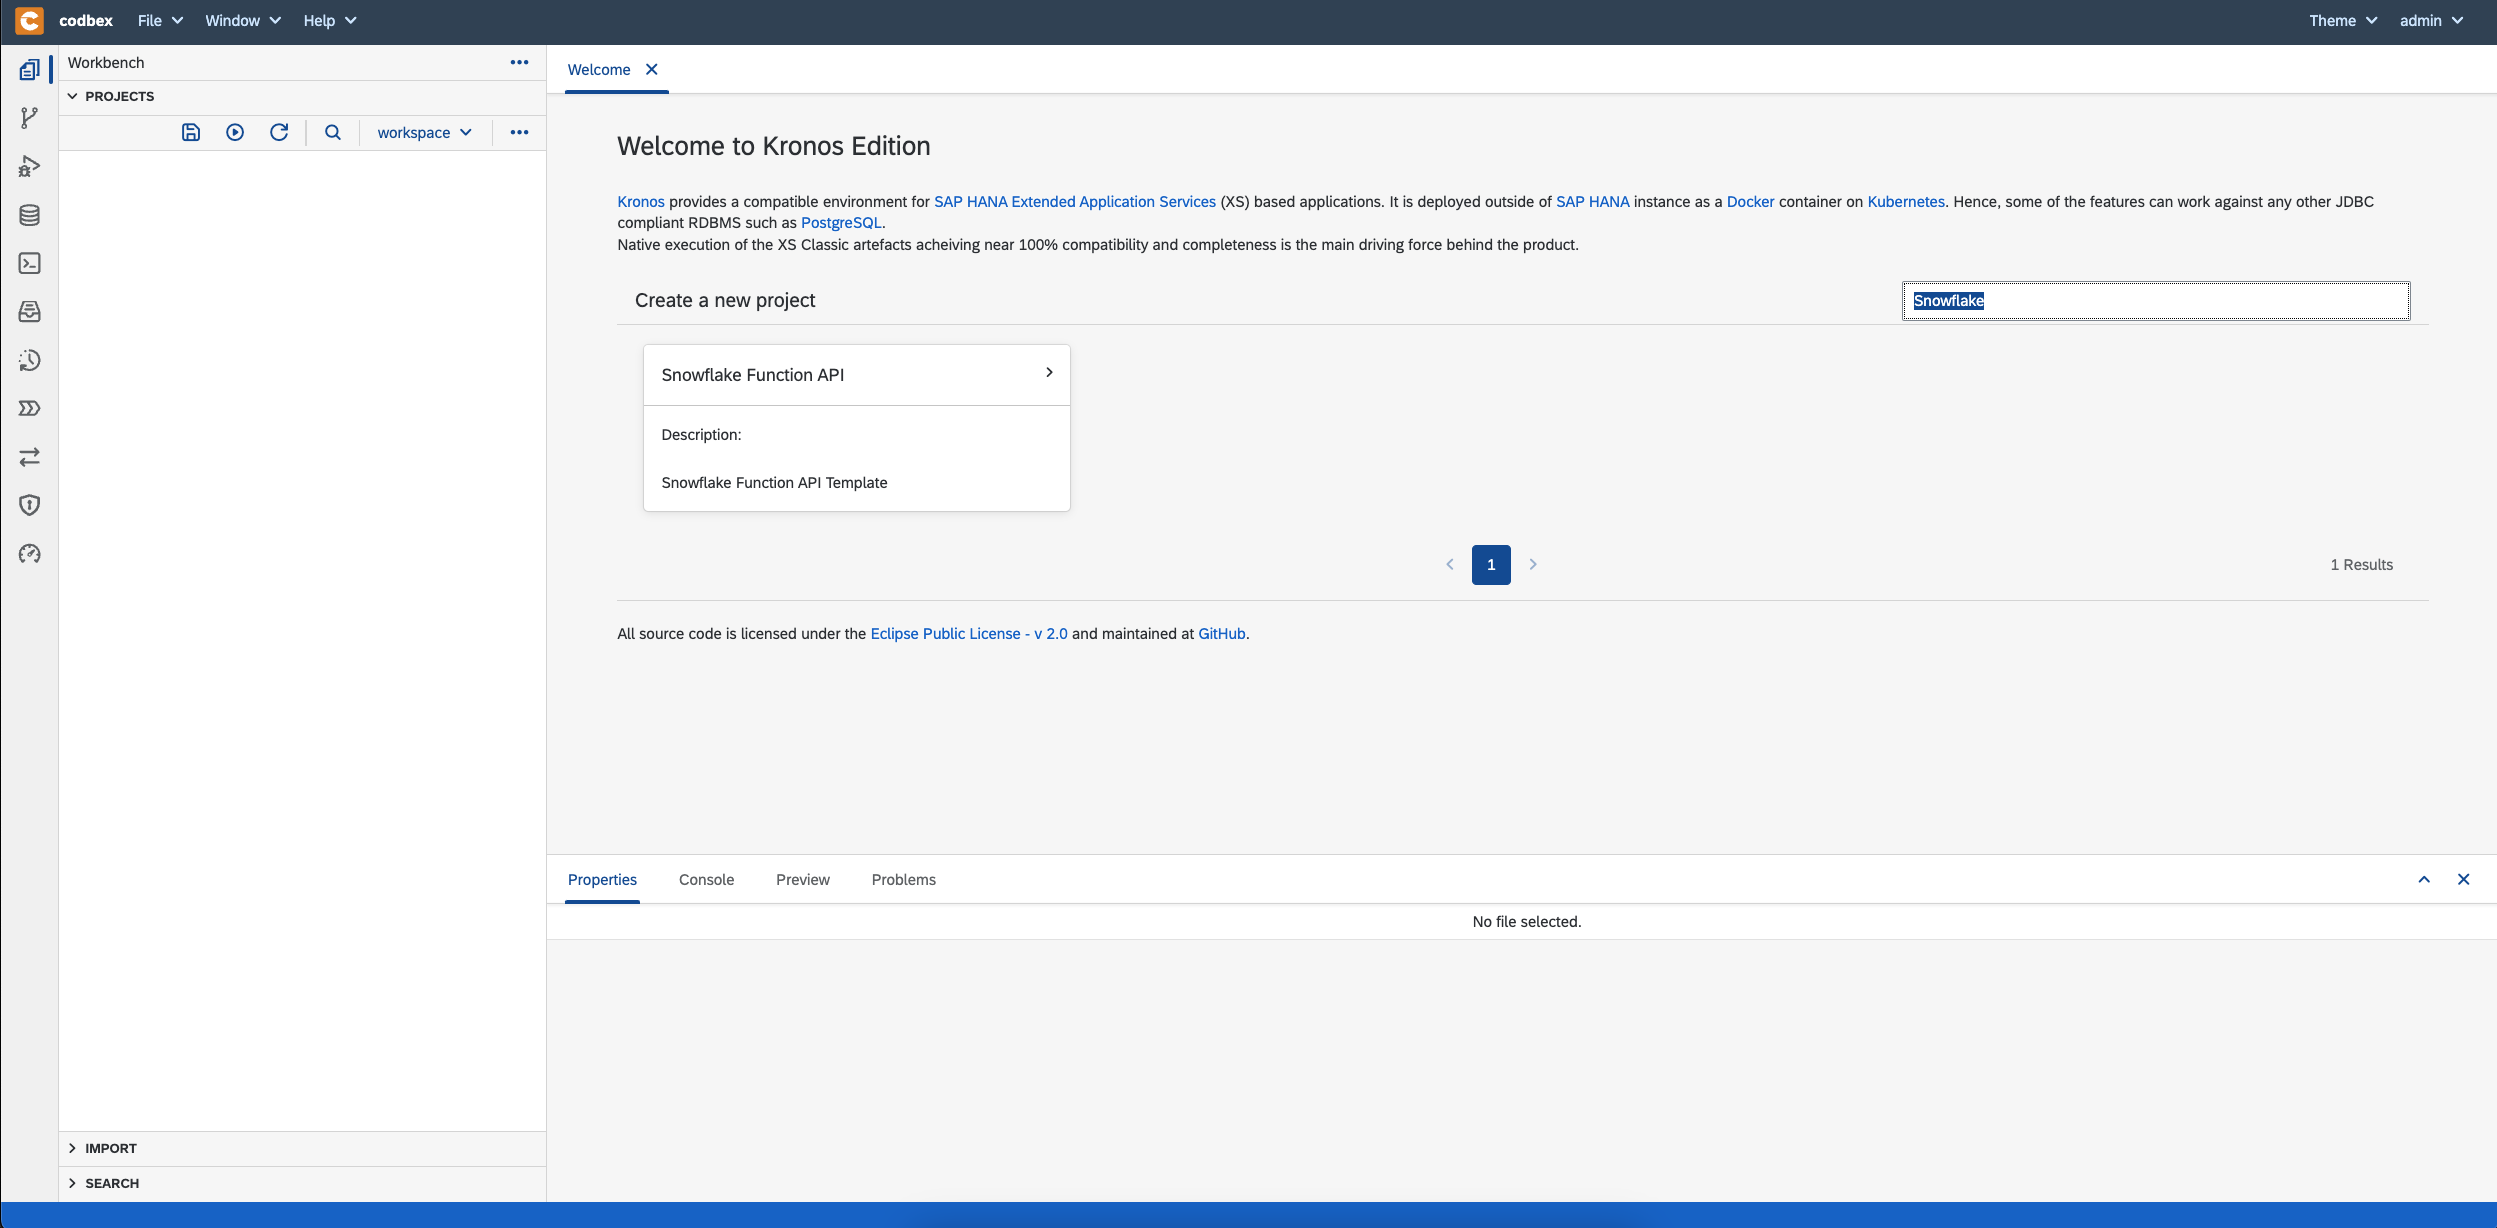Click the Search projects magnifier icon

(x=333, y=132)
